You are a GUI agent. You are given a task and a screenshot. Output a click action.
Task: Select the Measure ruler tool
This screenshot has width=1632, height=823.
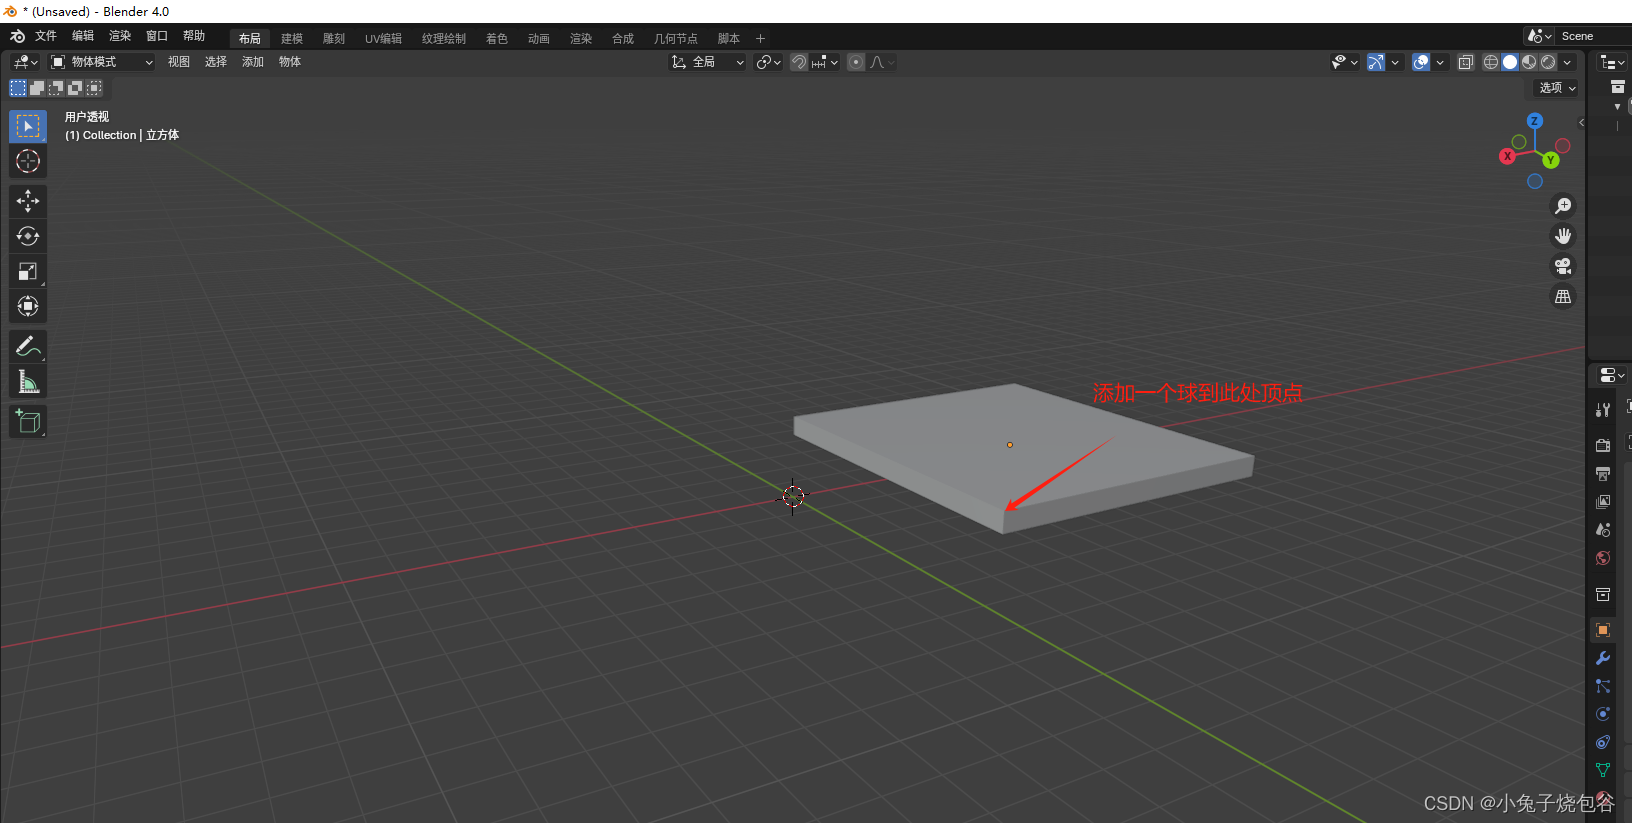tap(28, 381)
